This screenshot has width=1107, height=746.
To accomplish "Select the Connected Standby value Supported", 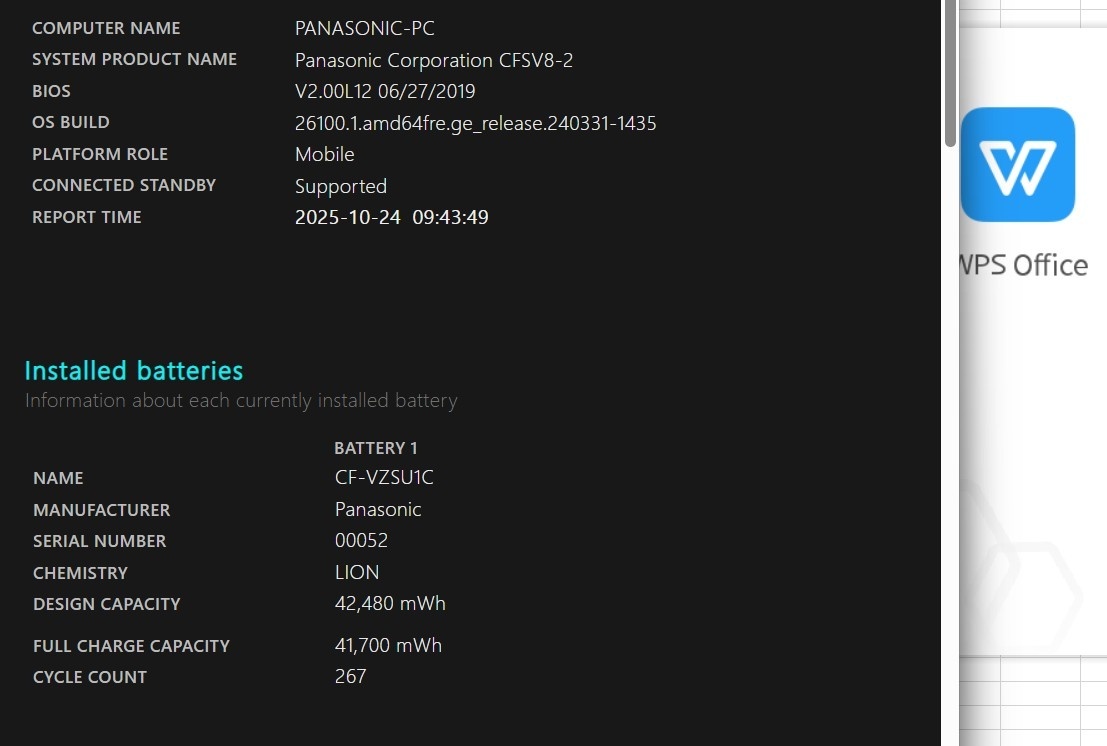I will point(340,186).
